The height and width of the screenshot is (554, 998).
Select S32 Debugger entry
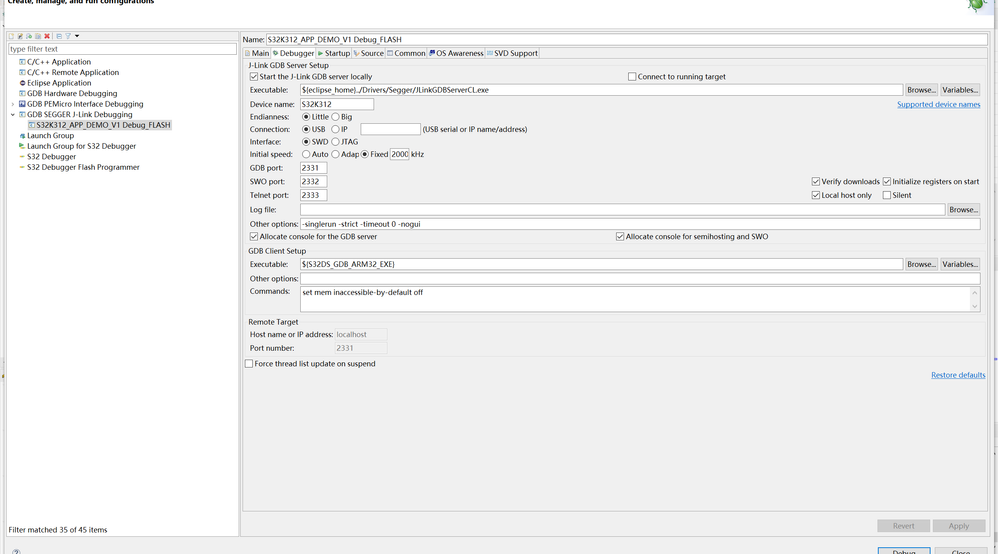tap(51, 157)
